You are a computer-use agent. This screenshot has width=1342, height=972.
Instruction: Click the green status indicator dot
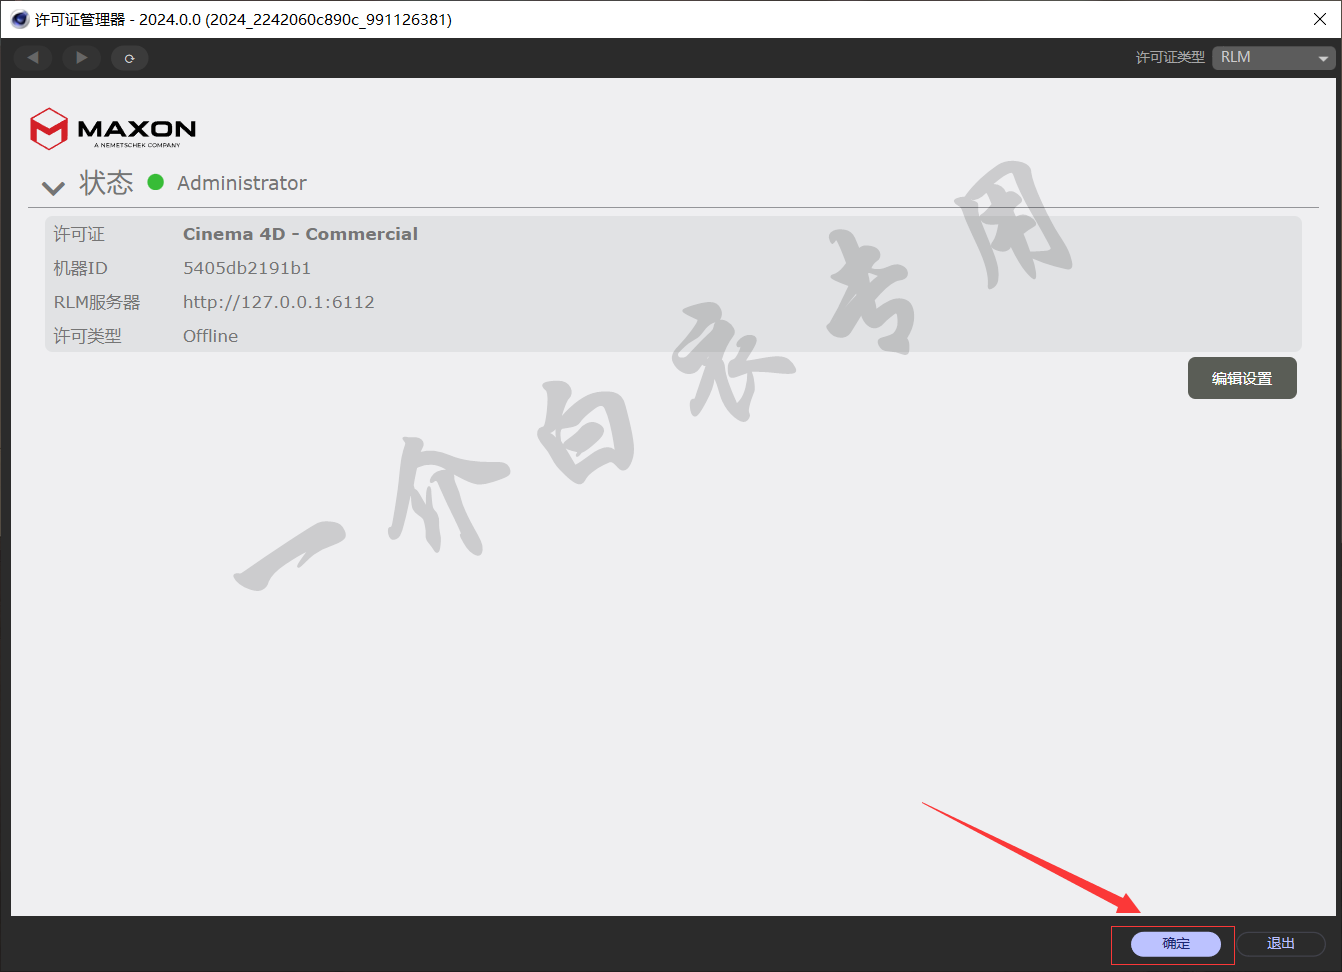(x=156, y=182)
